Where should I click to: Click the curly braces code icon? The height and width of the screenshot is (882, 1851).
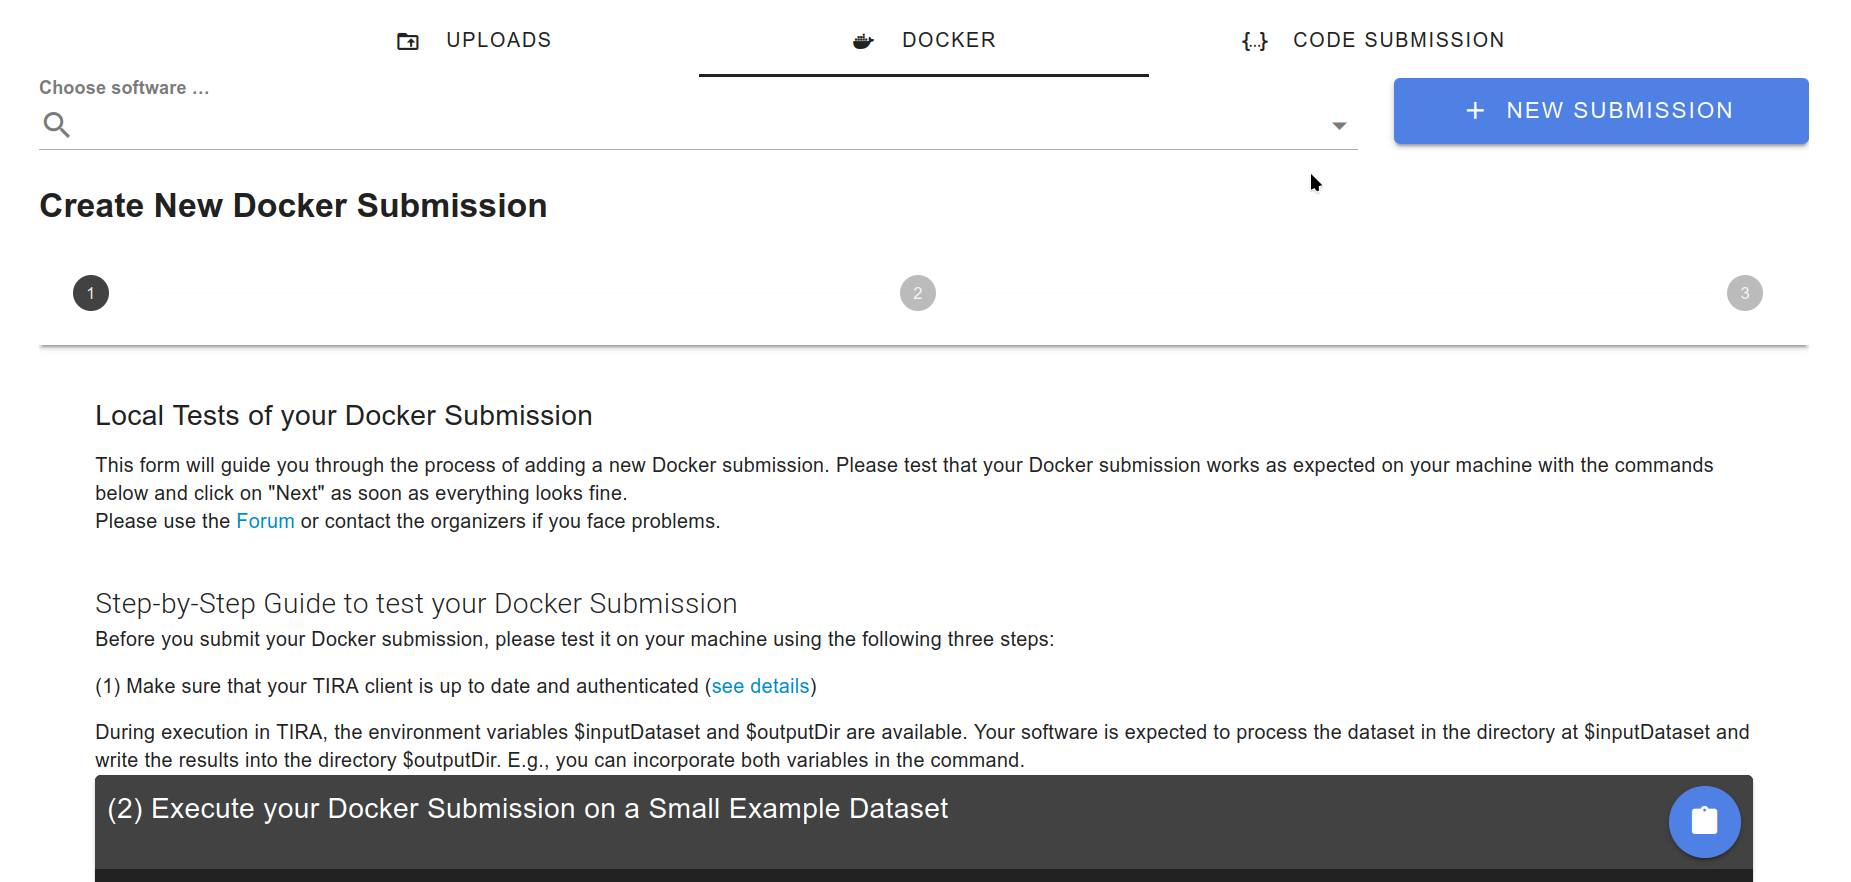click(x=1254, y=41)
